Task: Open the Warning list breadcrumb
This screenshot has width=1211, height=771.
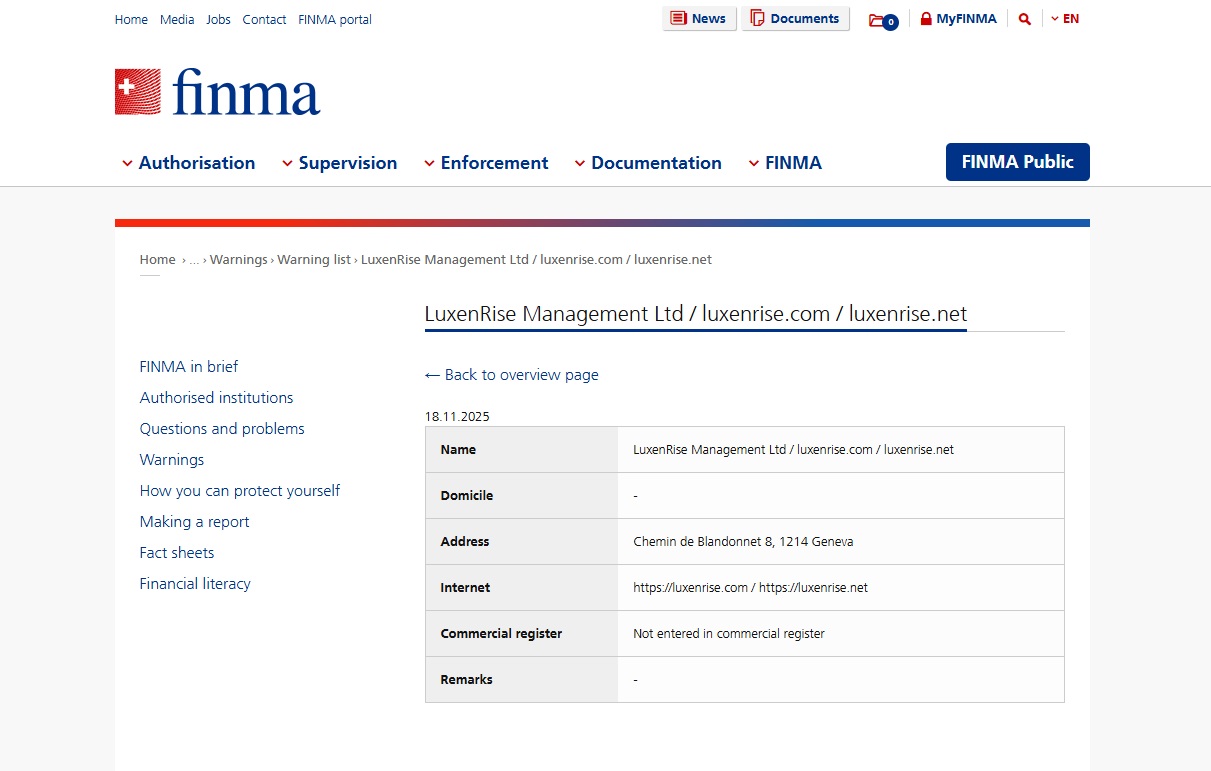Action: coord(313,259)
